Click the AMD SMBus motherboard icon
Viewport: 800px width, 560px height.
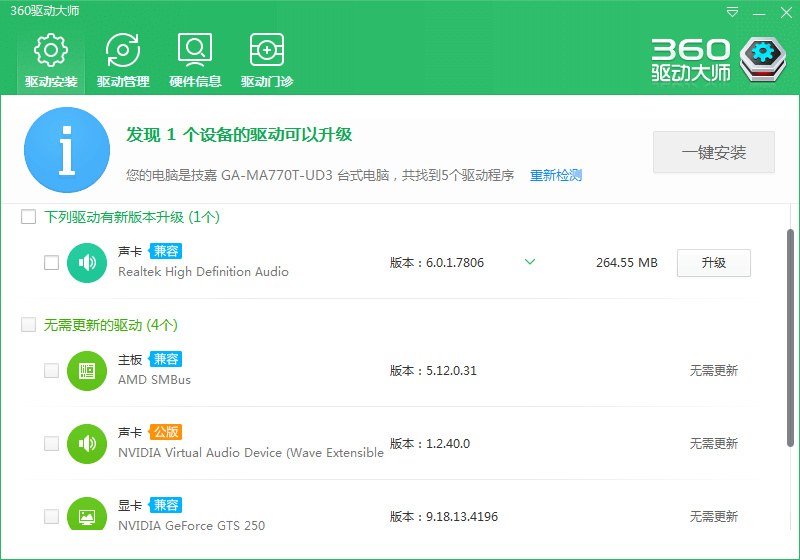(87, 371)
